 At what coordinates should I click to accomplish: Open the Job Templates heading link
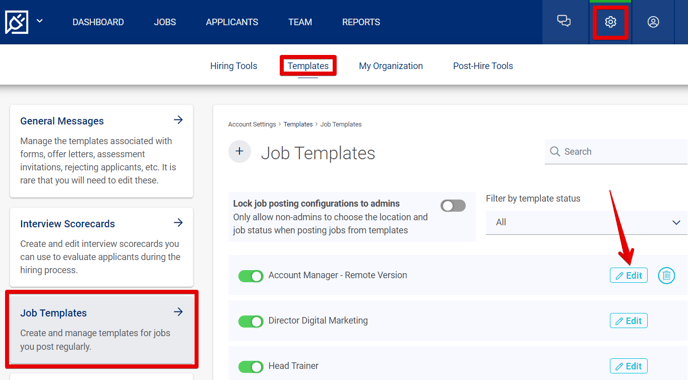(54, 313)
